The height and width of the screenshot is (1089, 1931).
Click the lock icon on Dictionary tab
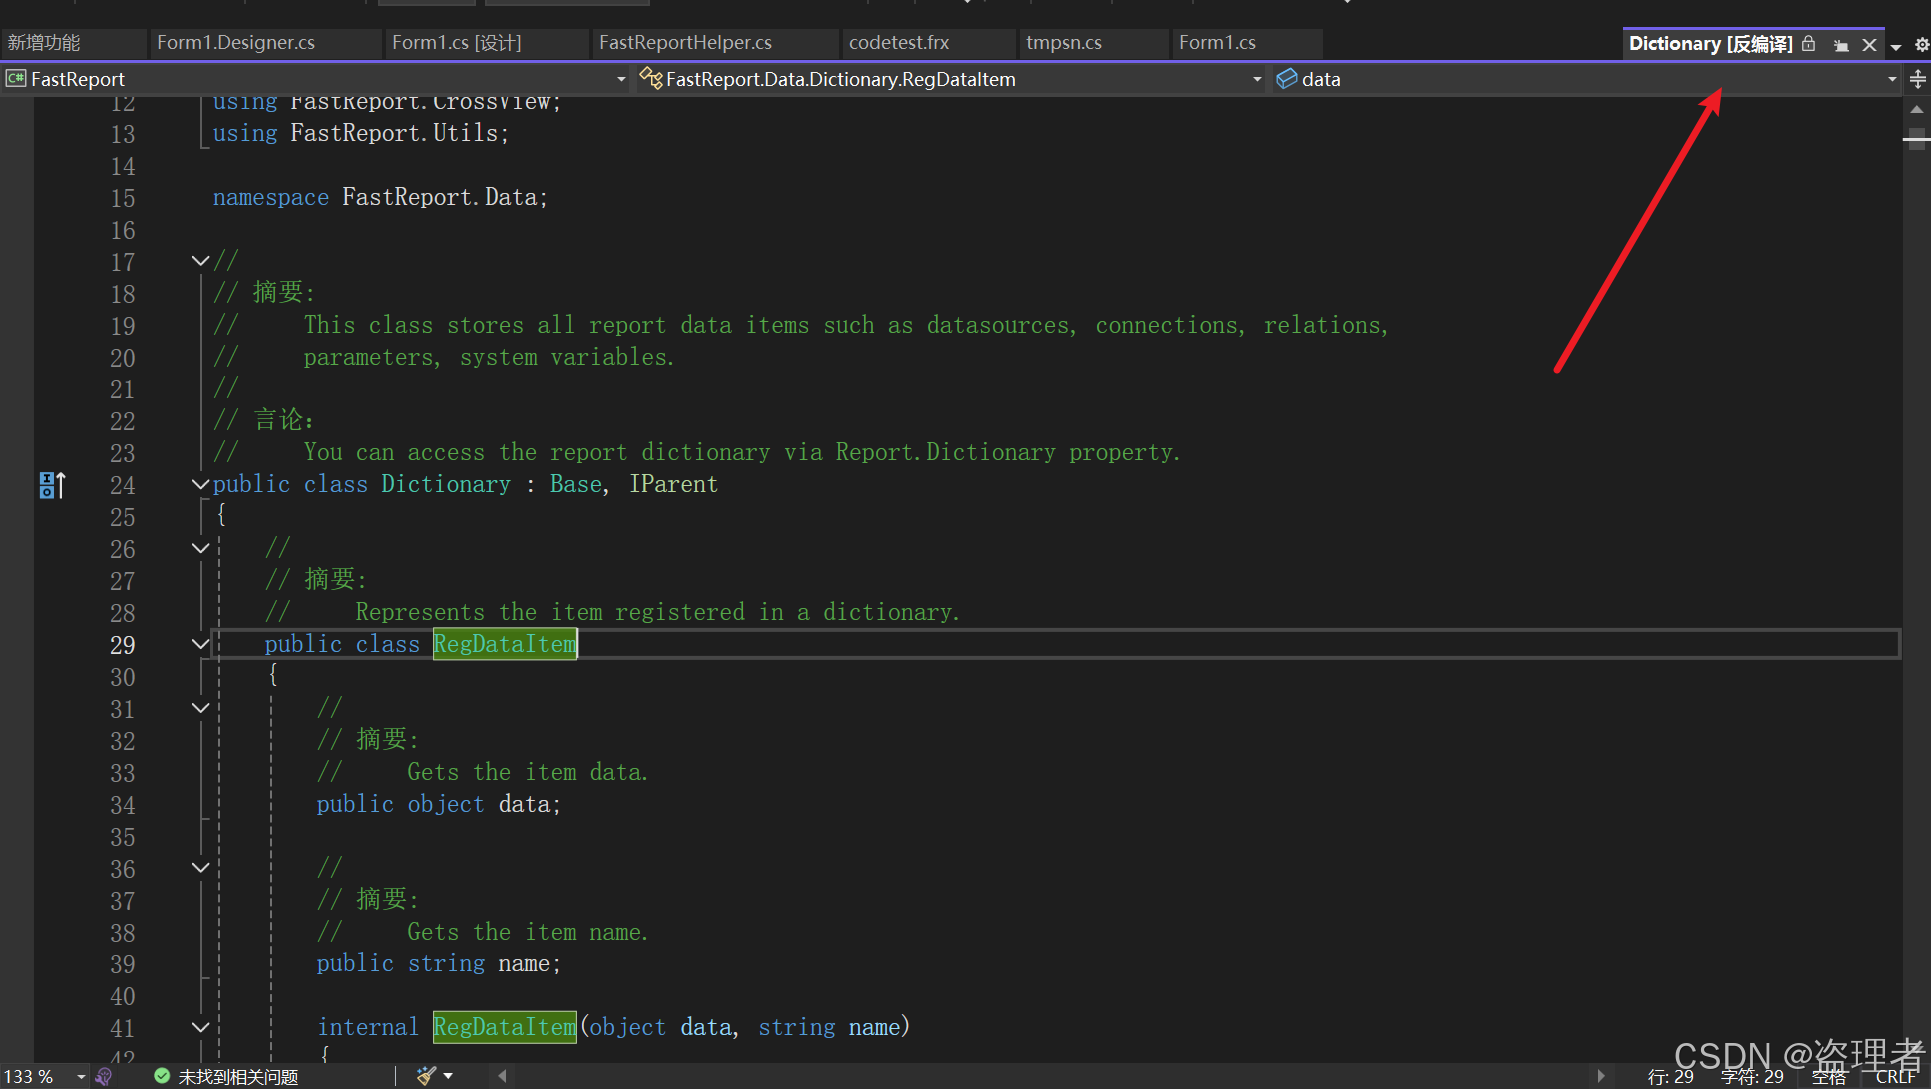(x=1809, y=44)
